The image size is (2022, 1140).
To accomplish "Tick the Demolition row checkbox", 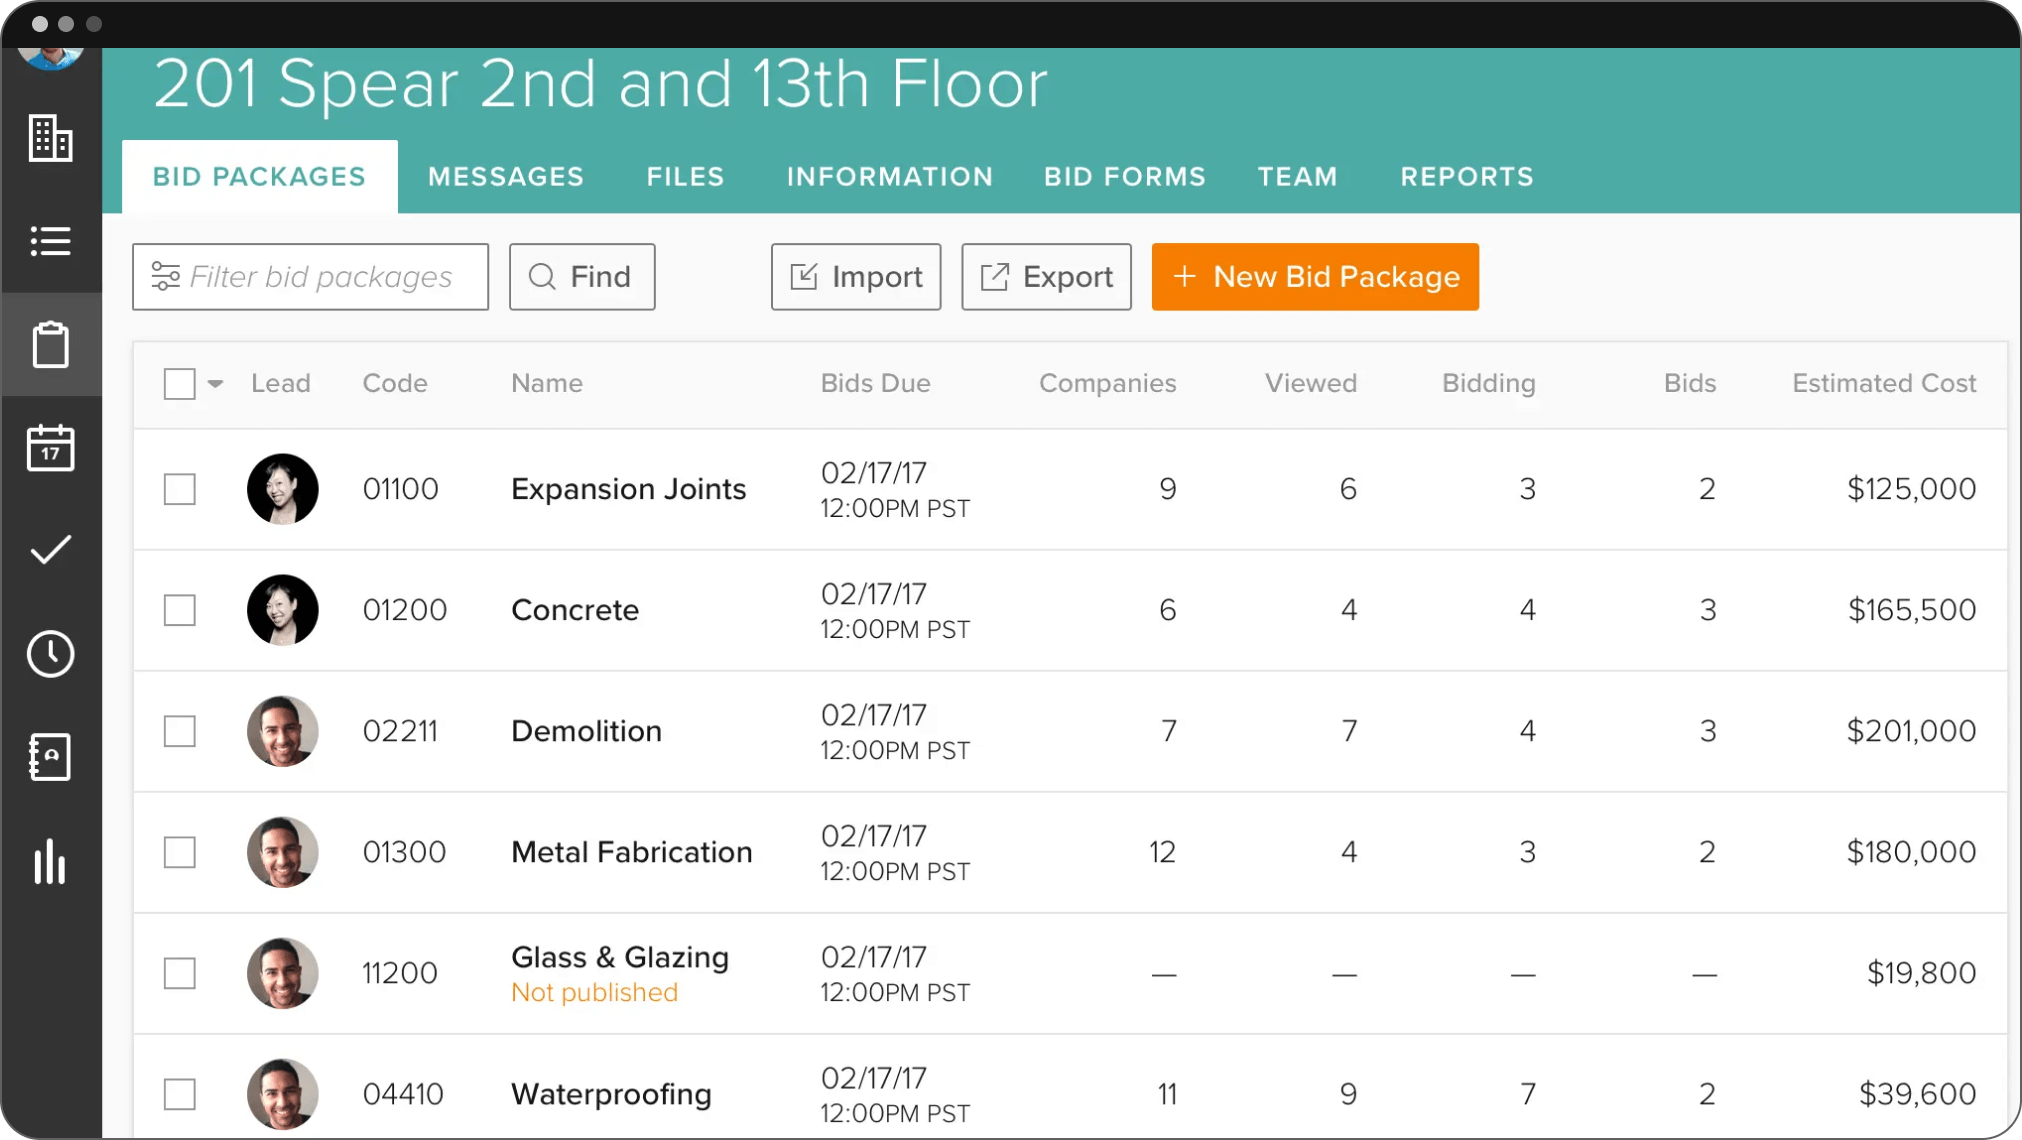I will click(x=180, y=731).
